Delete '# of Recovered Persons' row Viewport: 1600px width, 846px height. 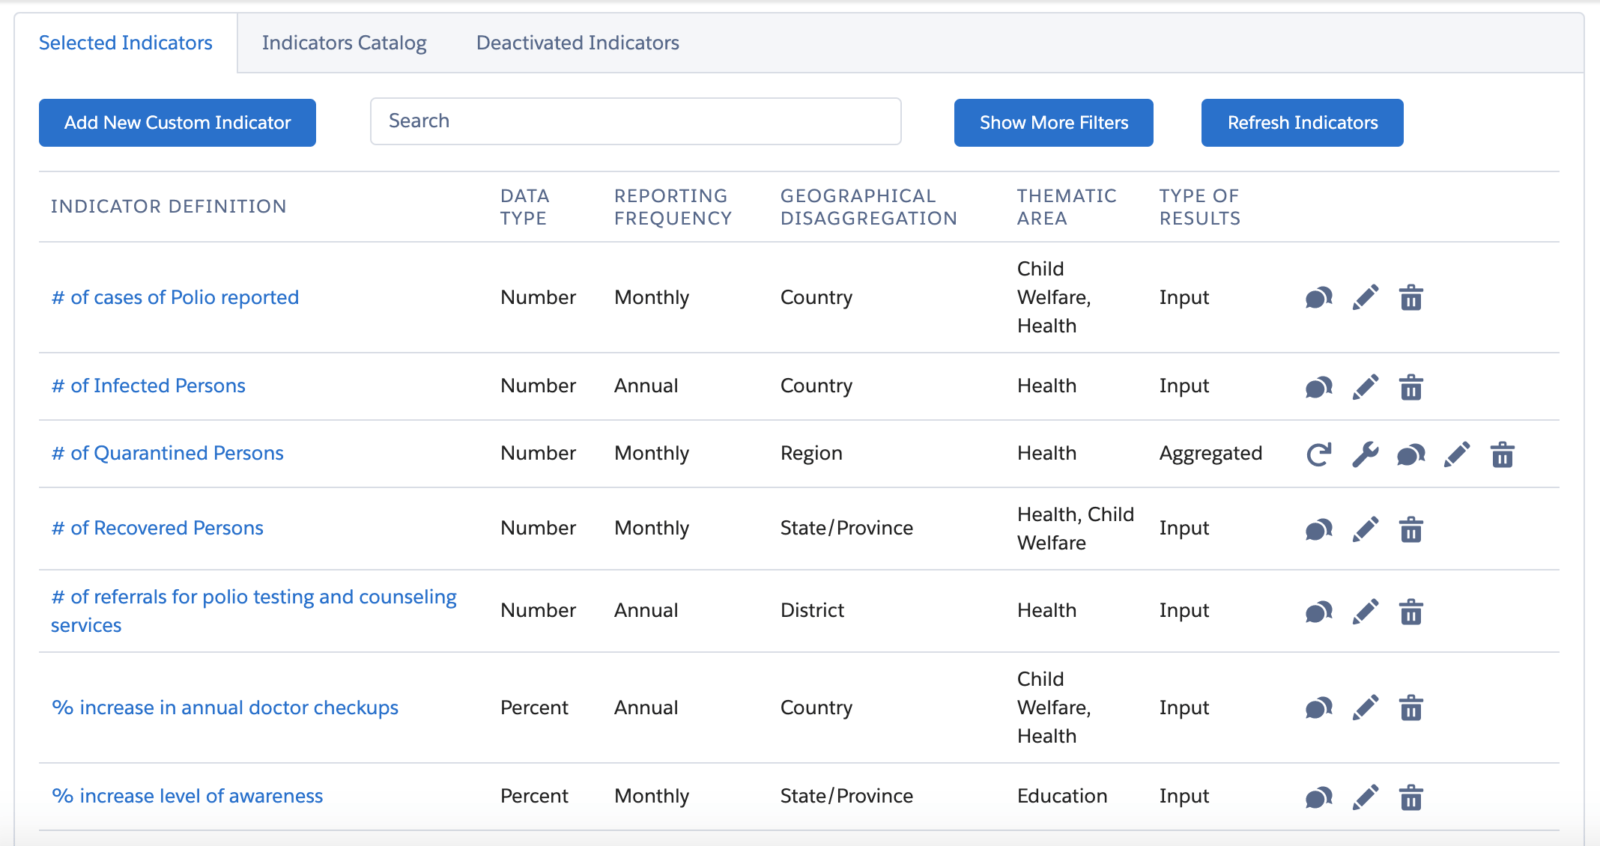tap(1411, 530)
